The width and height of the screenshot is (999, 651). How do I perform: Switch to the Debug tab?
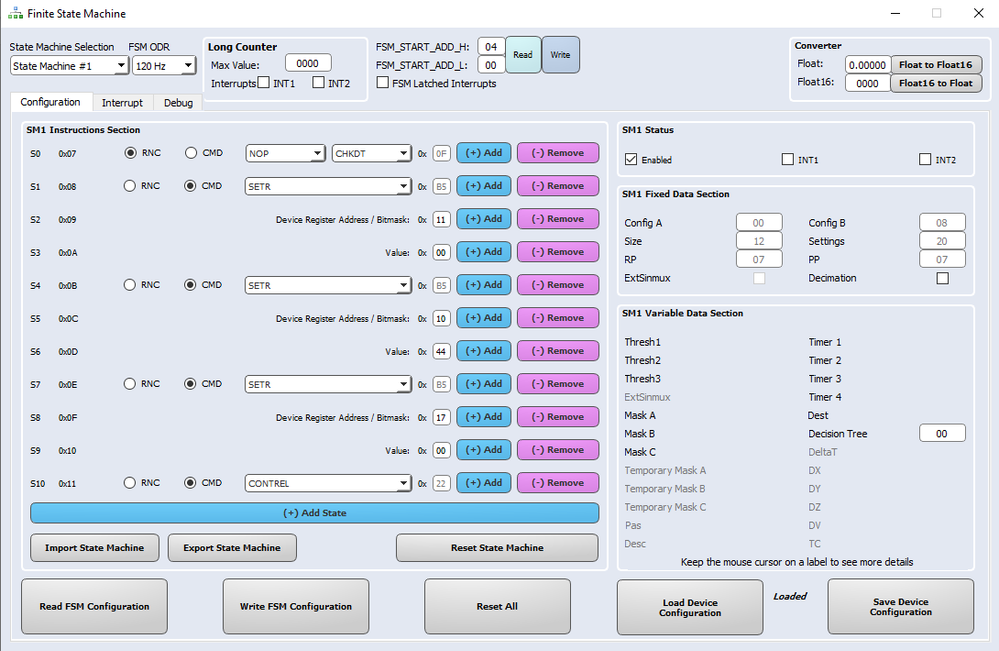click(x=178, y=103)
